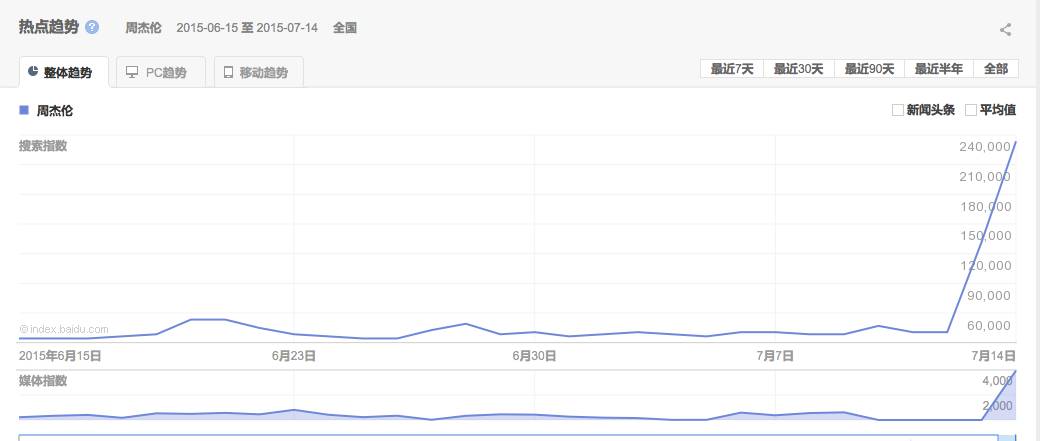Image resolution: width=1040 pixels, height=441 pixels.
Task: Select the 最近30天 time range
Action: pos(799,69)
